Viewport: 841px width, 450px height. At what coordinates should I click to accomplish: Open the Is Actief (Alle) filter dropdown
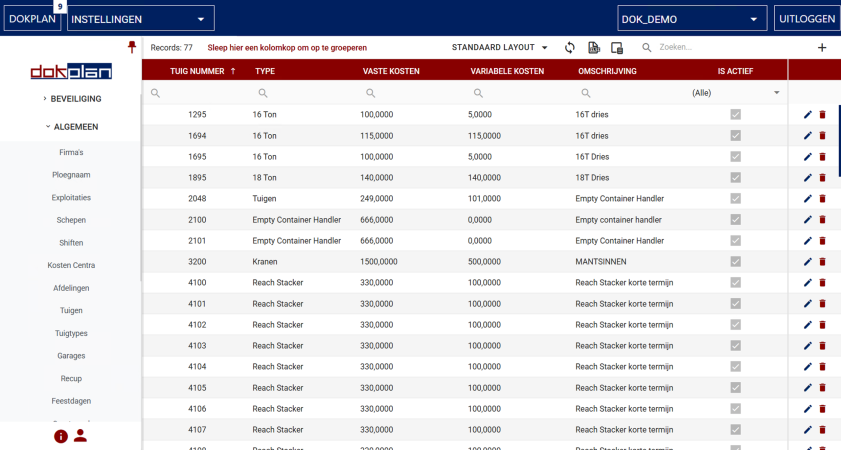(735, 92)
